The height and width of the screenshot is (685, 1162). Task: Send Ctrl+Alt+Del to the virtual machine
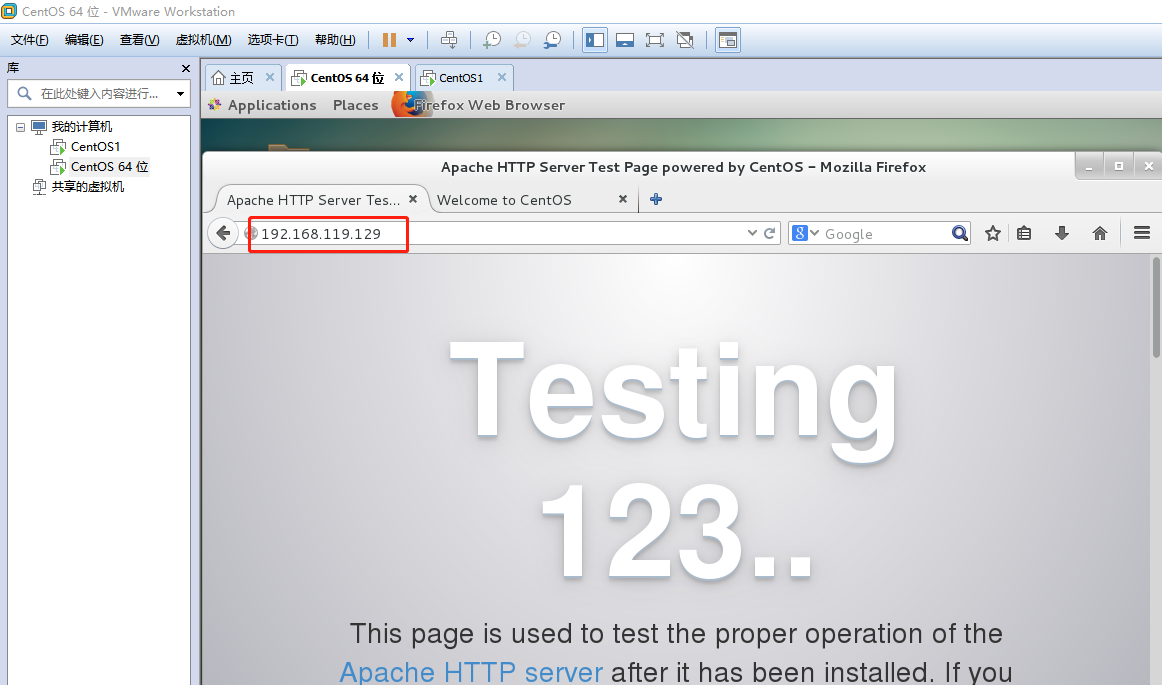point(449,40)
